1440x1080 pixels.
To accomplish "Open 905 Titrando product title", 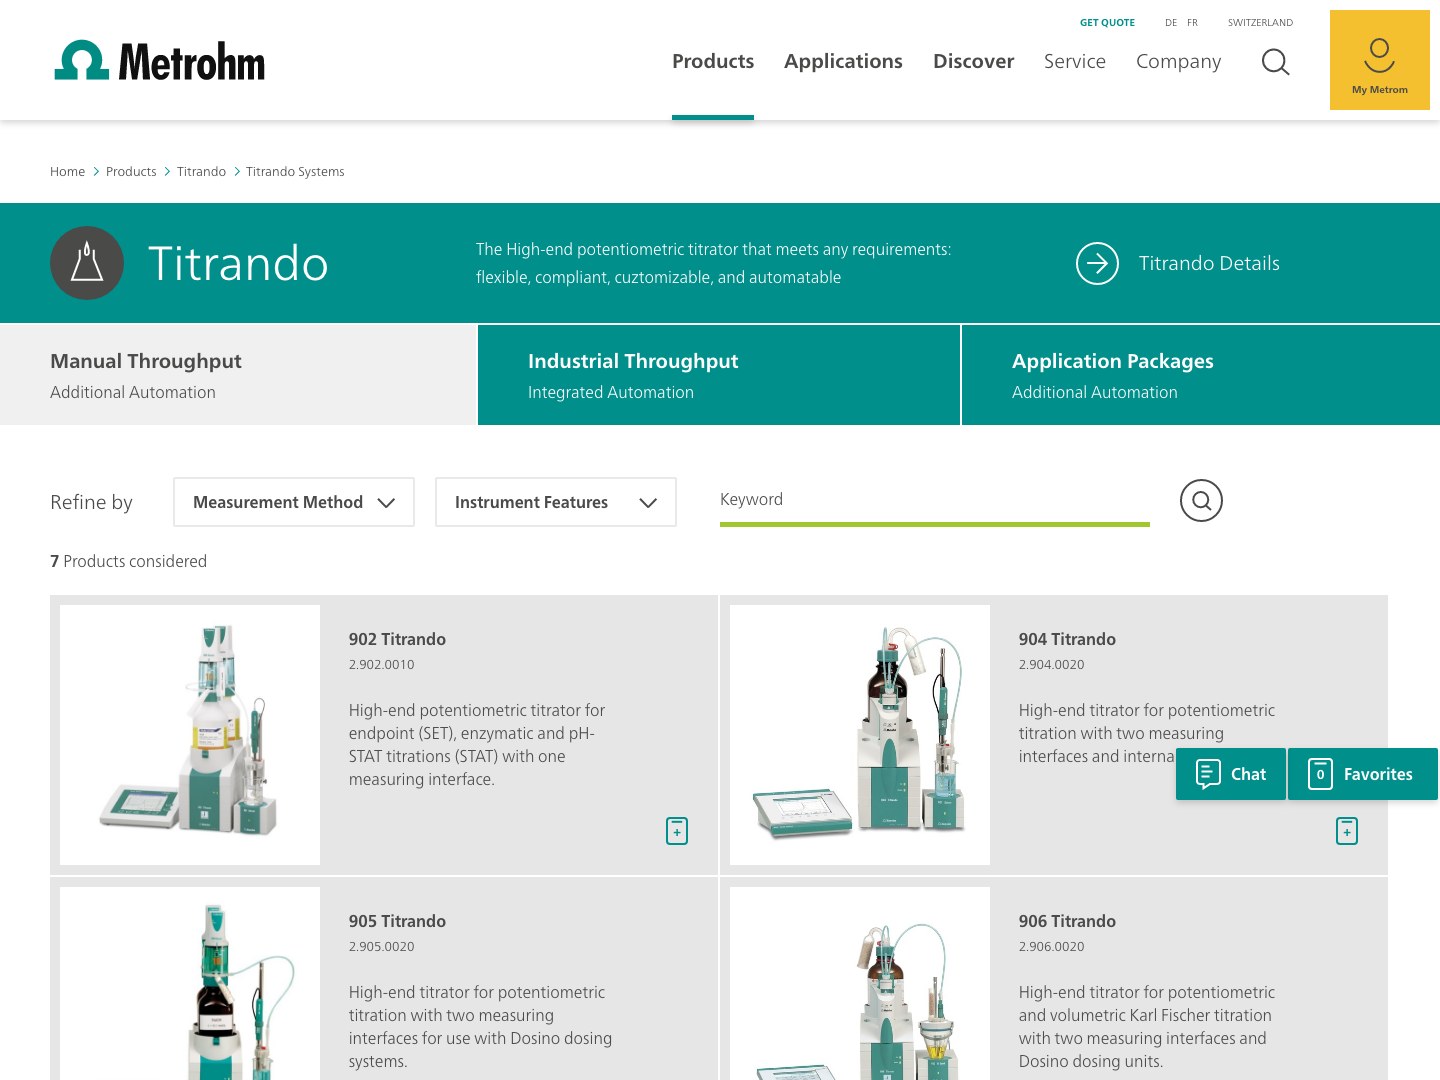I will click(x=397, y=921).
